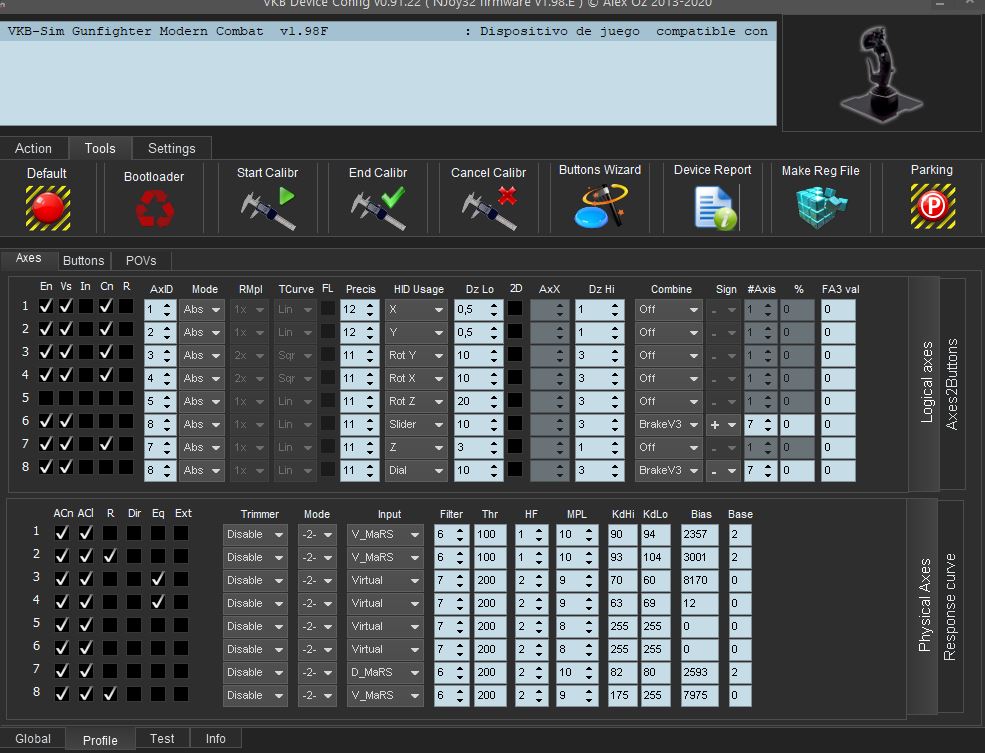The image size is (985, 753).
Task: Enable Eq checkbox for physical axis 1
Action: [159, 534]
